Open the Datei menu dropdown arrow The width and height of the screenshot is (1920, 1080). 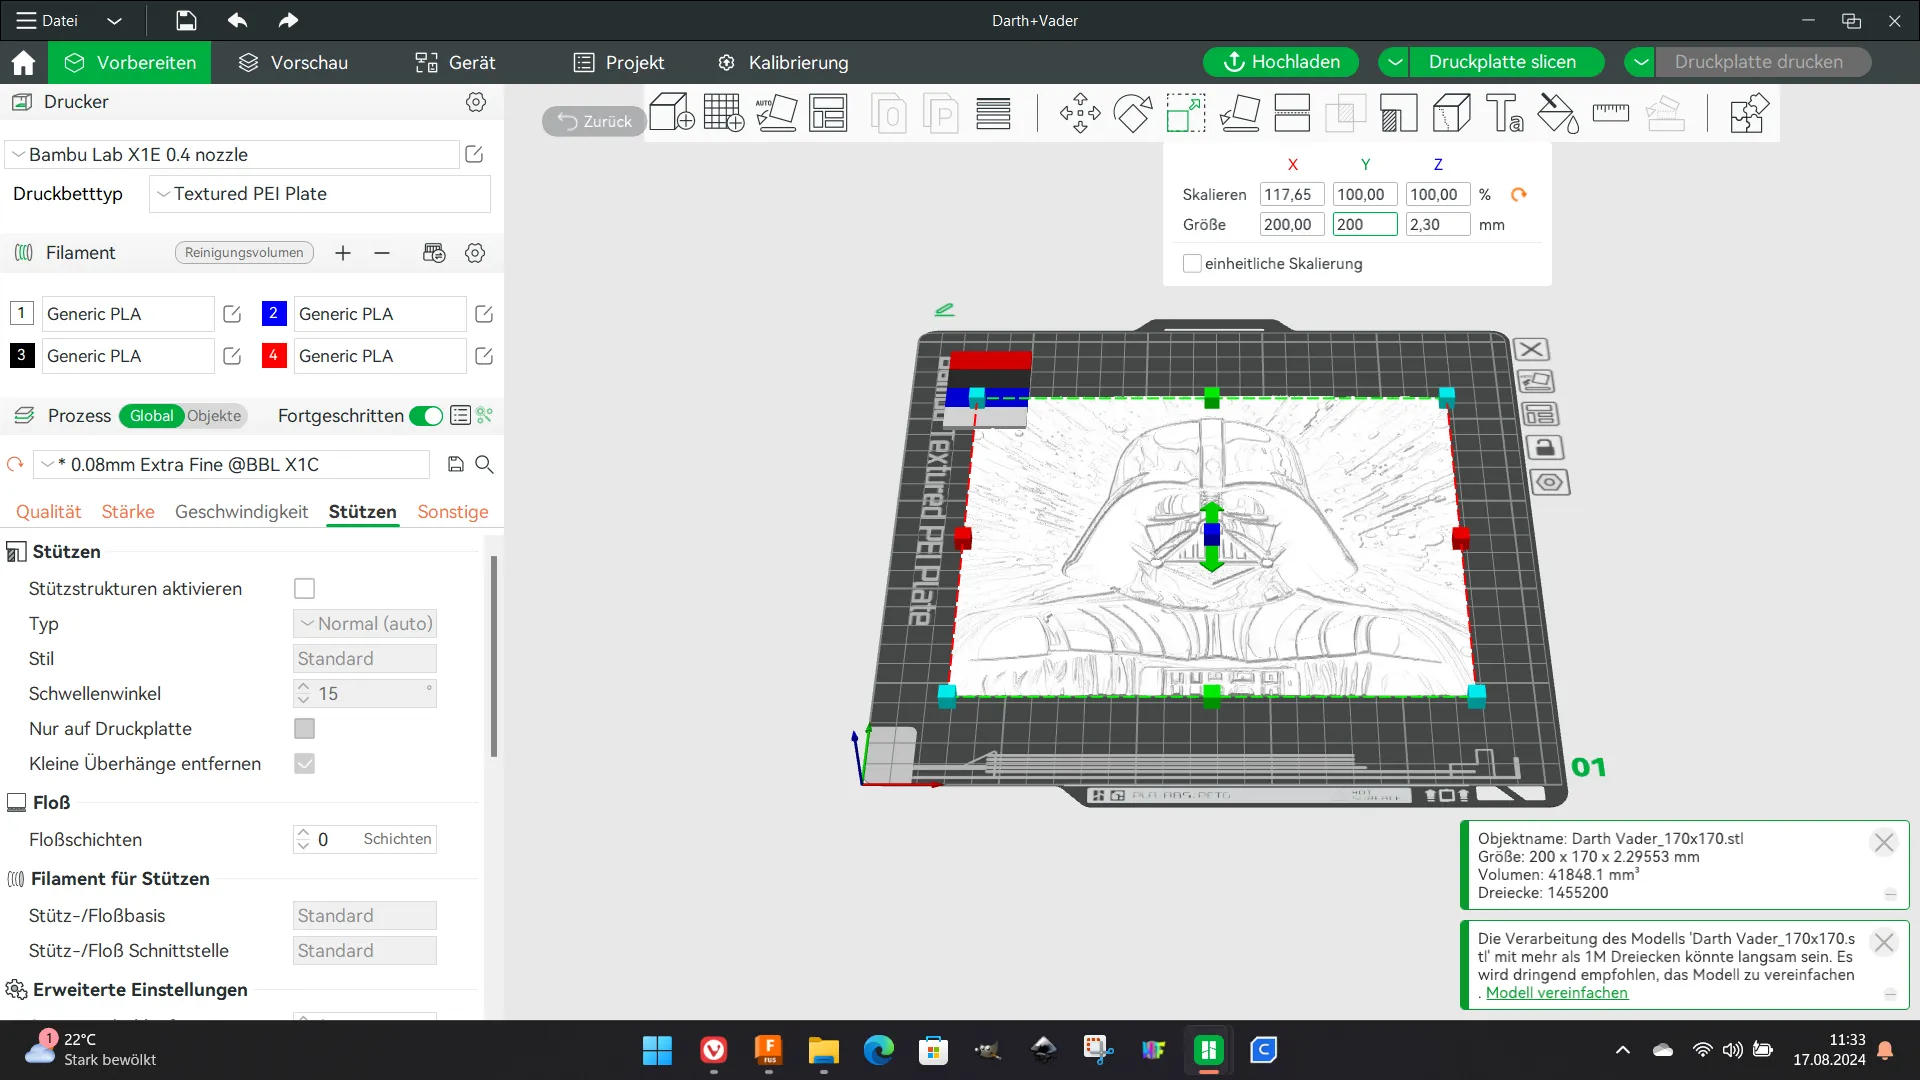pos(115,21)
